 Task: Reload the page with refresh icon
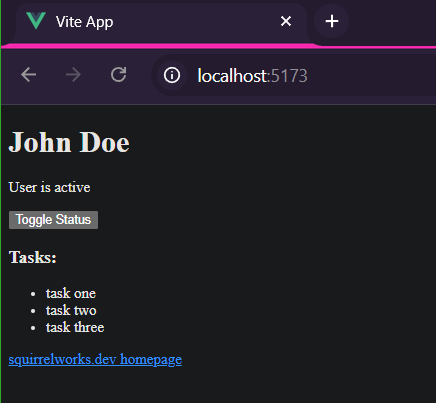[x=119, y=74]
